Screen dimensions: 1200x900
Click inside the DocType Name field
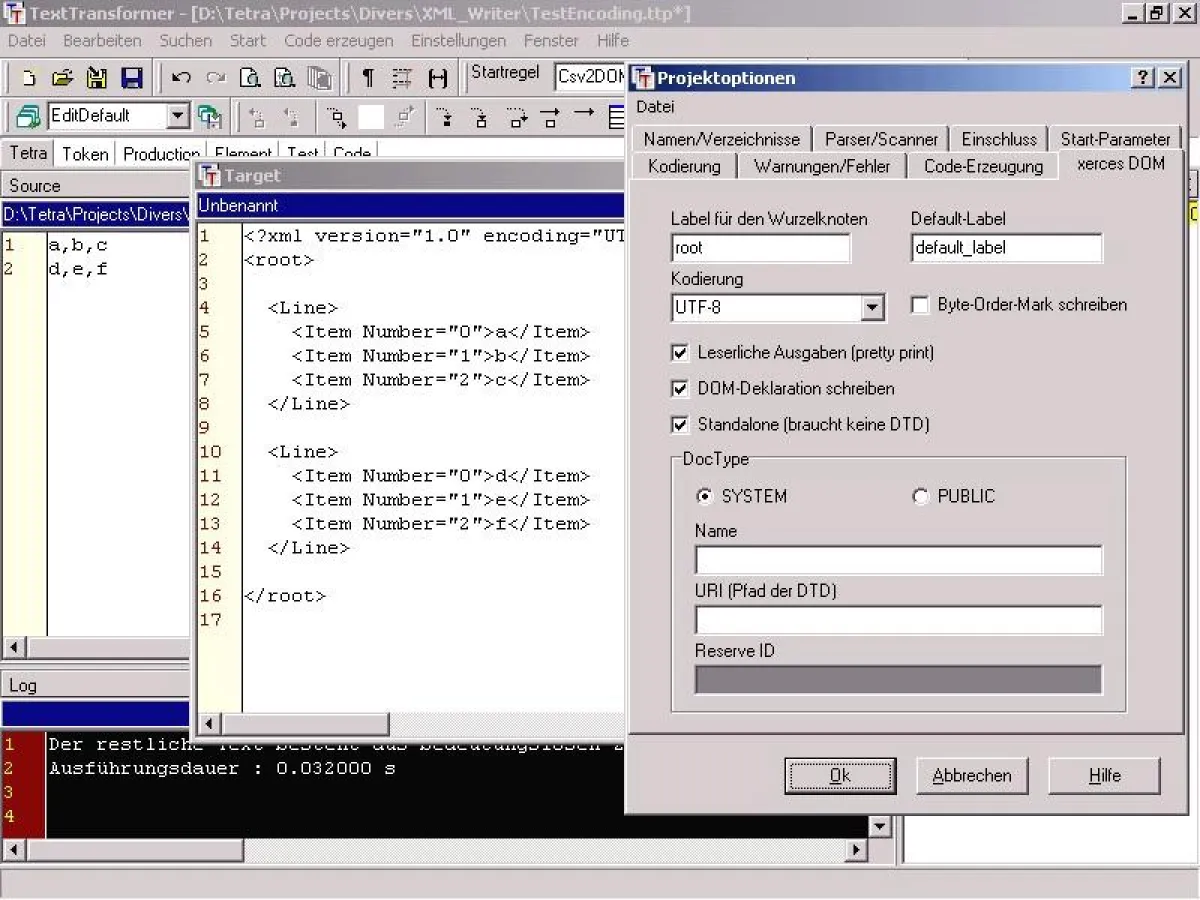(x=897, y=560)
